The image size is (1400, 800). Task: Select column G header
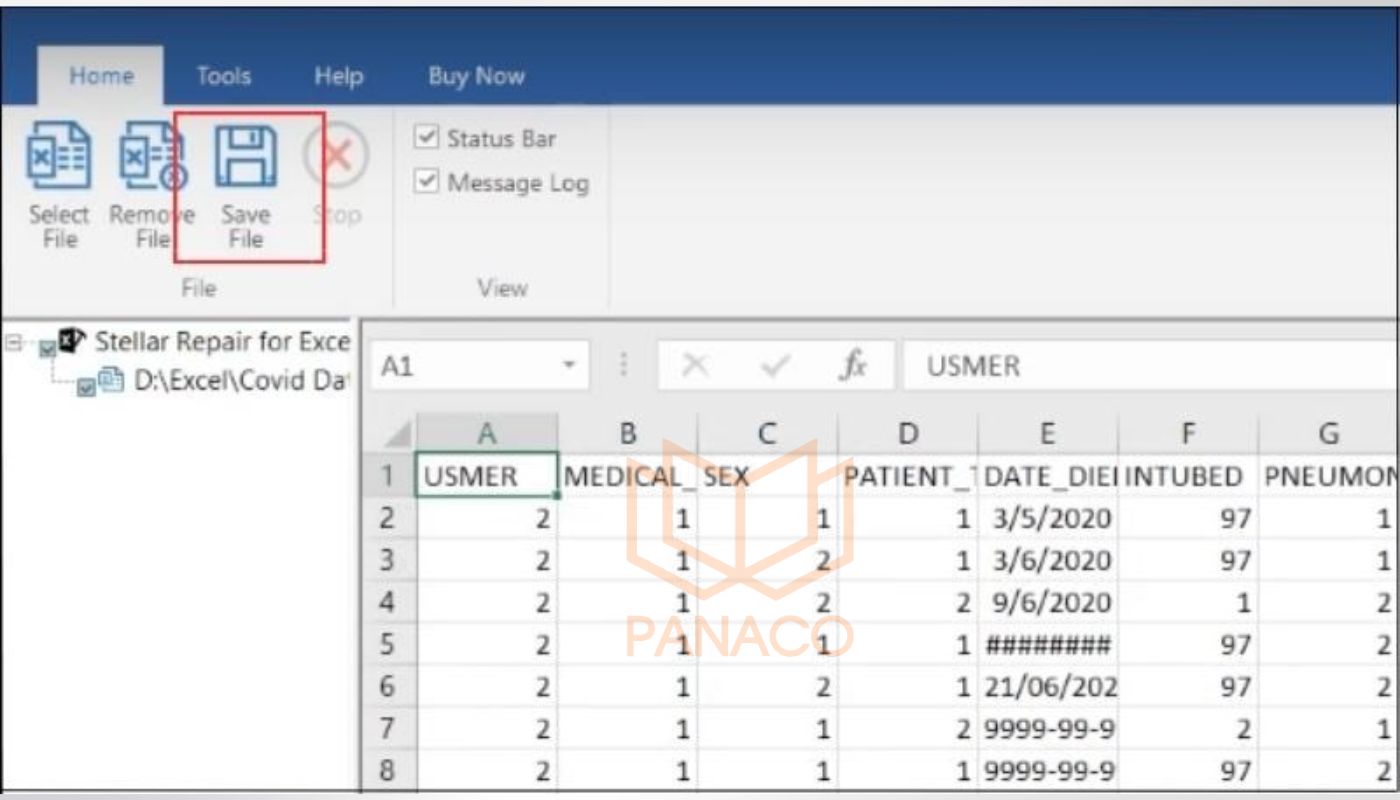pyautogui.click(x=1328, y=433)
